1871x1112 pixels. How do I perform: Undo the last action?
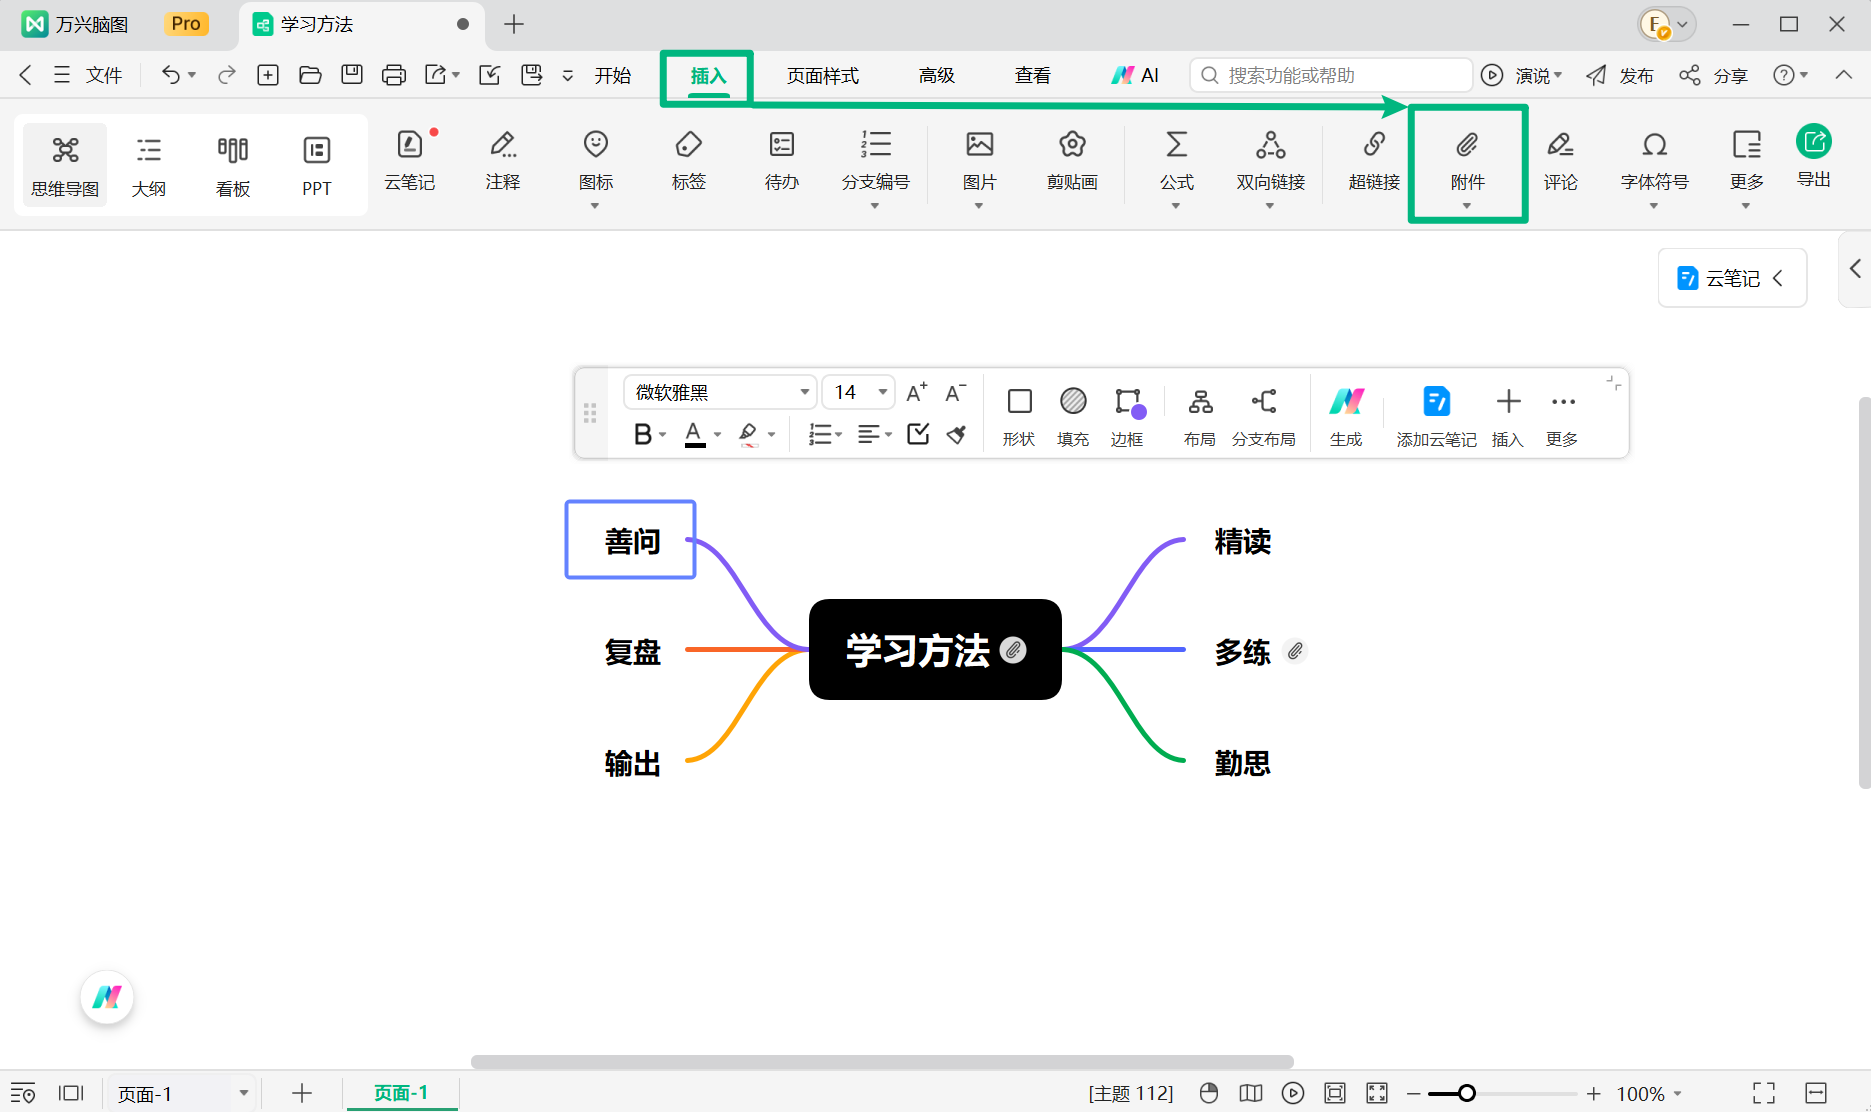(x=171, y=75)
